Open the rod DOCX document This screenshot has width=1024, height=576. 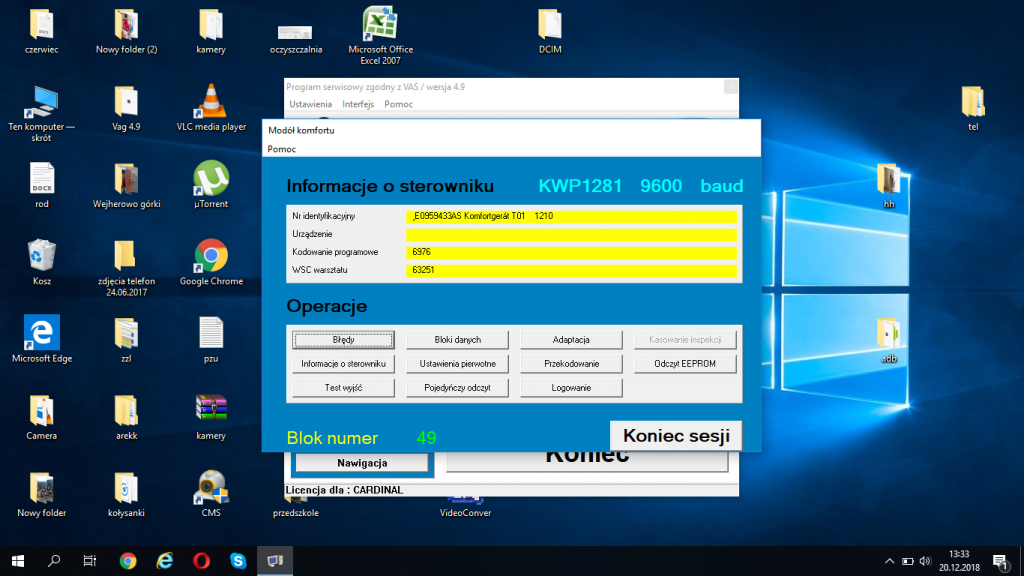42,179
